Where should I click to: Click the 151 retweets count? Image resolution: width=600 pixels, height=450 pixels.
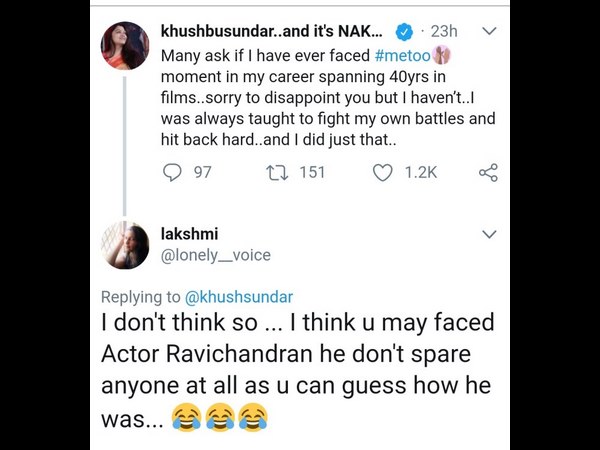click(312, 172)
